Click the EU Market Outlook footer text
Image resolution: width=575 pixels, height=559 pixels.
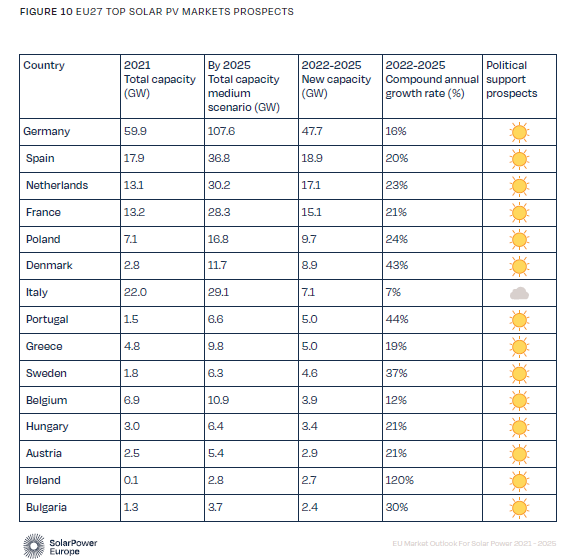tap(474, 543)
